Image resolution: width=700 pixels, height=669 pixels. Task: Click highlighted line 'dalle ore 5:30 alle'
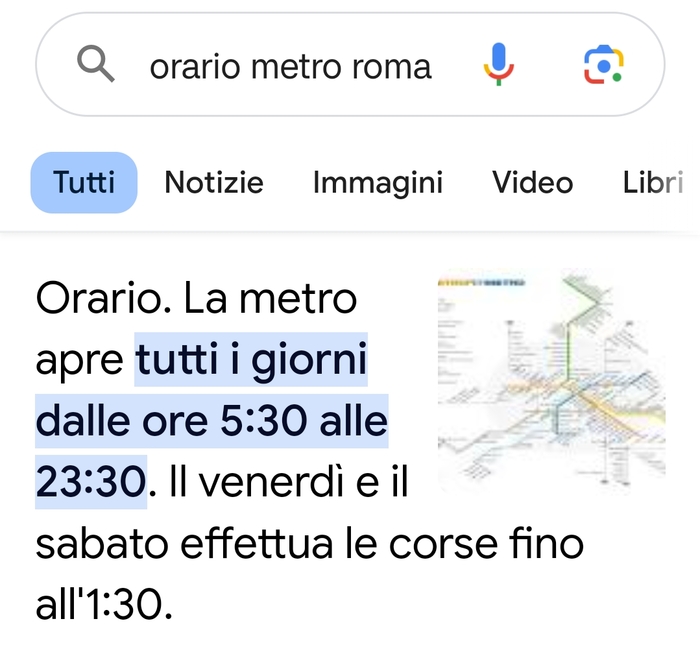tap(211, 421)
